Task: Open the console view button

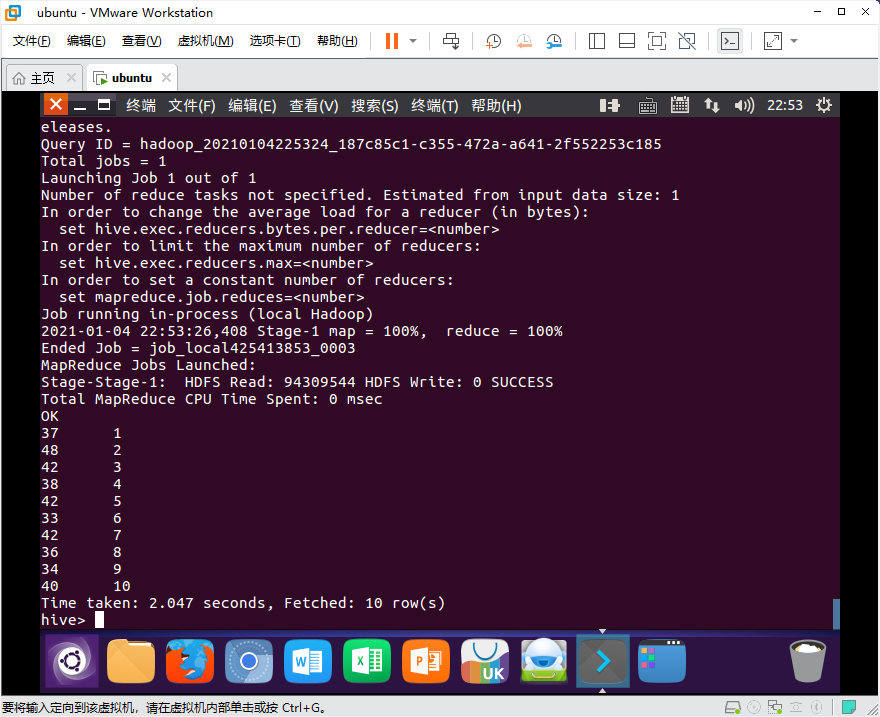Action: [730, 41]
